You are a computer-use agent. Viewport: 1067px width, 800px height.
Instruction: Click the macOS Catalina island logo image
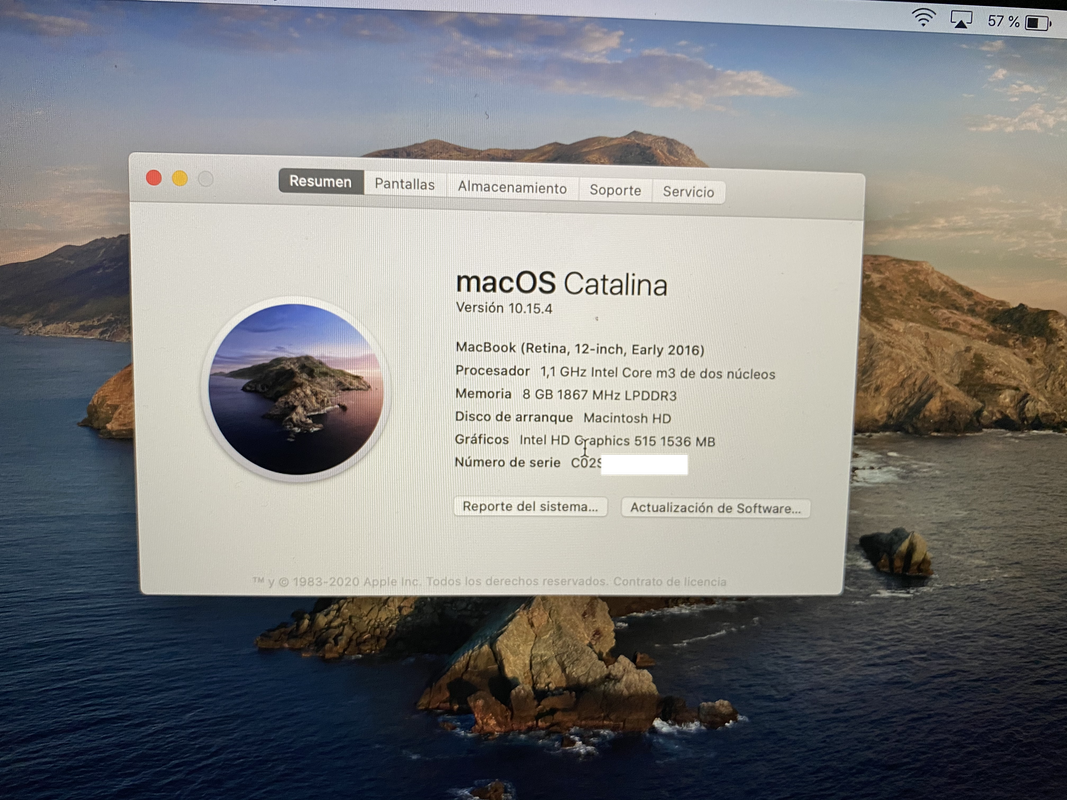pyautogui.click(x=296, y=389)
